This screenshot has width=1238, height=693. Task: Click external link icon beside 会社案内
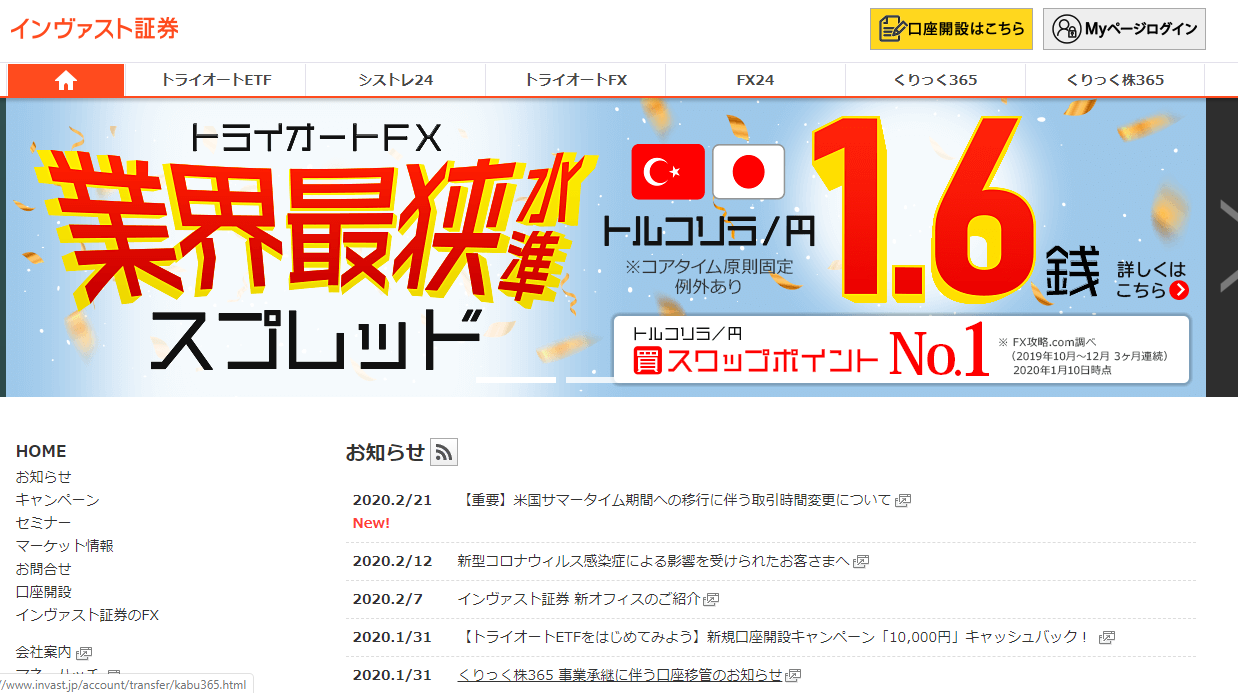tap(84, 653)
